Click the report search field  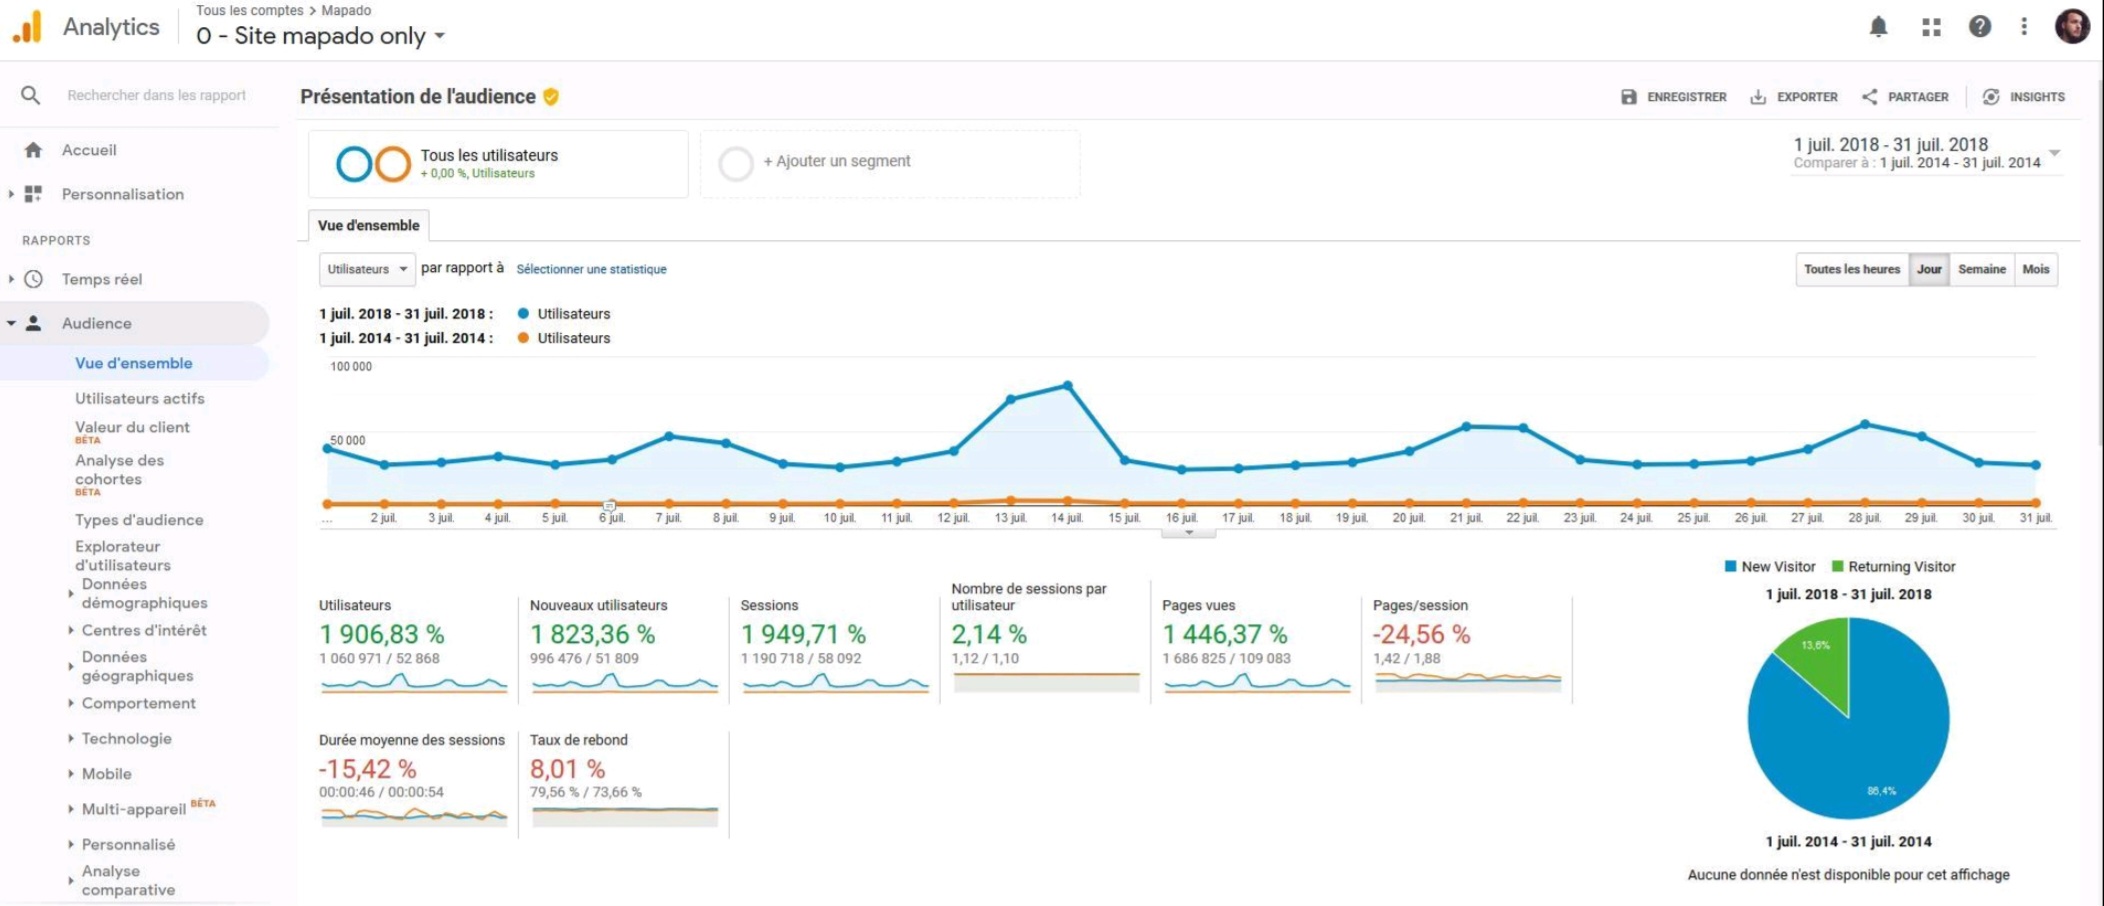156,95
